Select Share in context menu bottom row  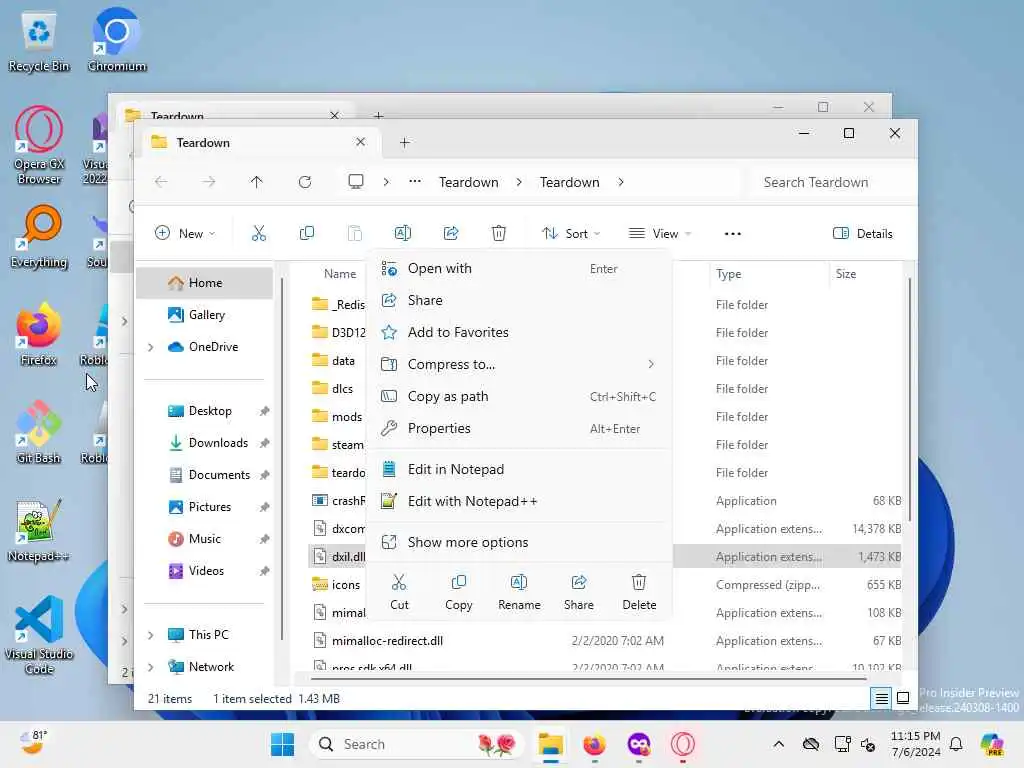click(579, 592)
